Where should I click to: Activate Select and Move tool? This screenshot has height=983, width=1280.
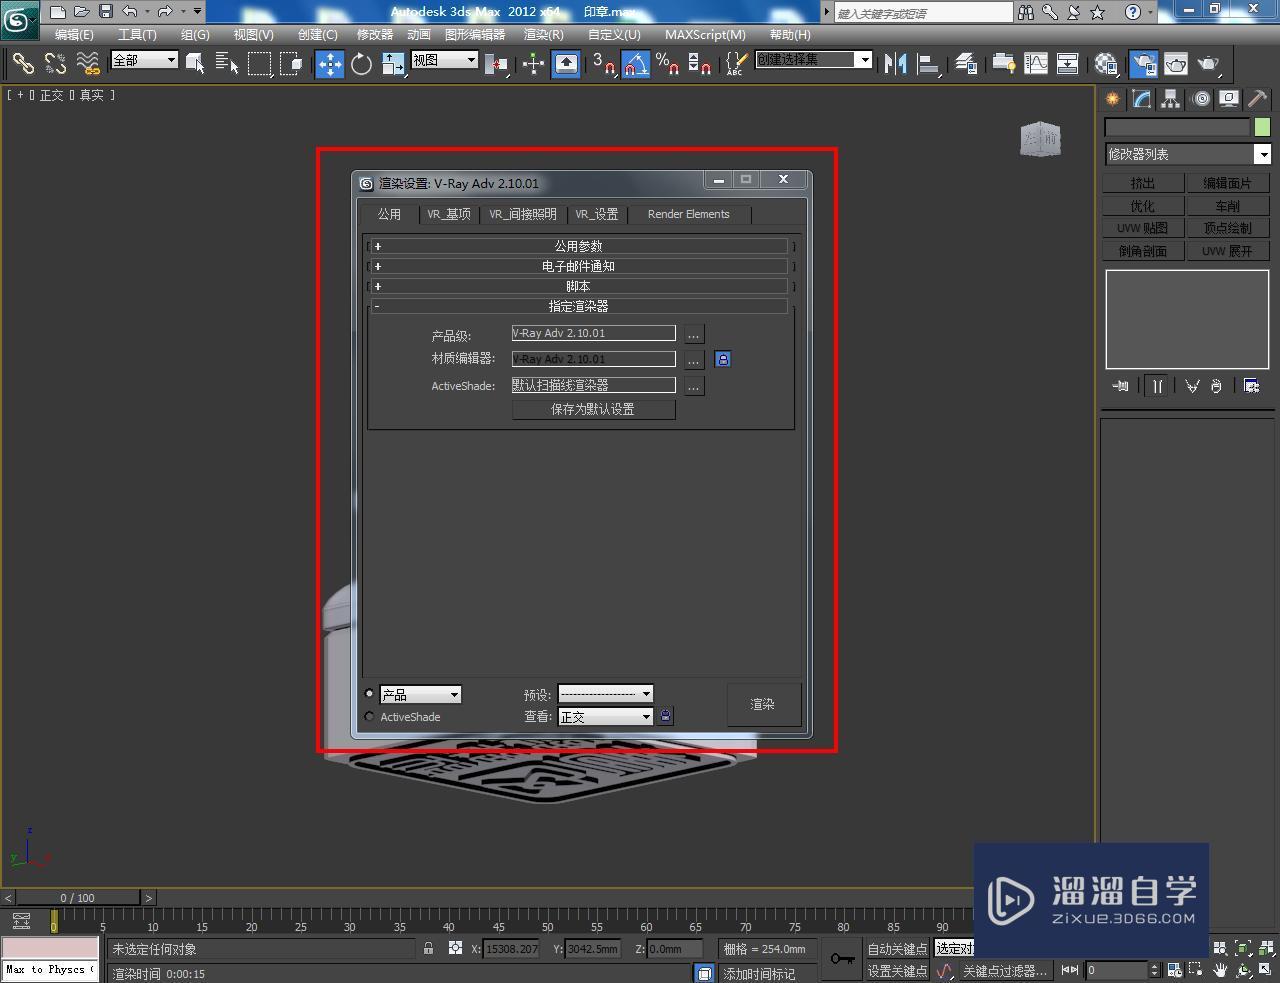[329, 64]
